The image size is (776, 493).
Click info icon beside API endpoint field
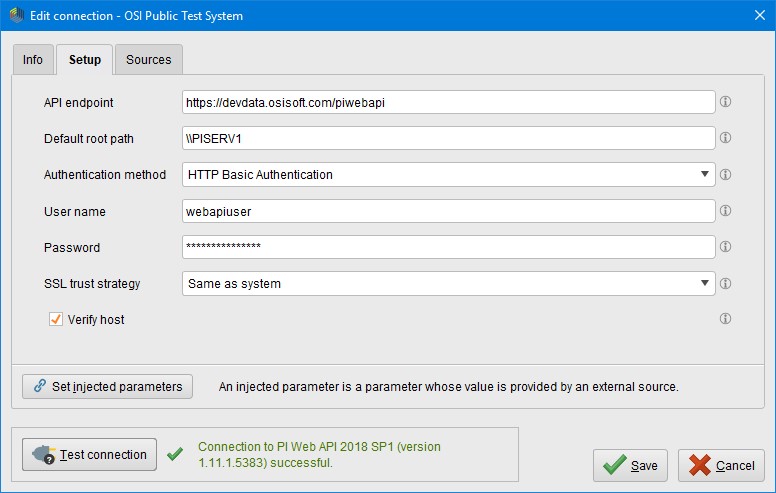726,102
